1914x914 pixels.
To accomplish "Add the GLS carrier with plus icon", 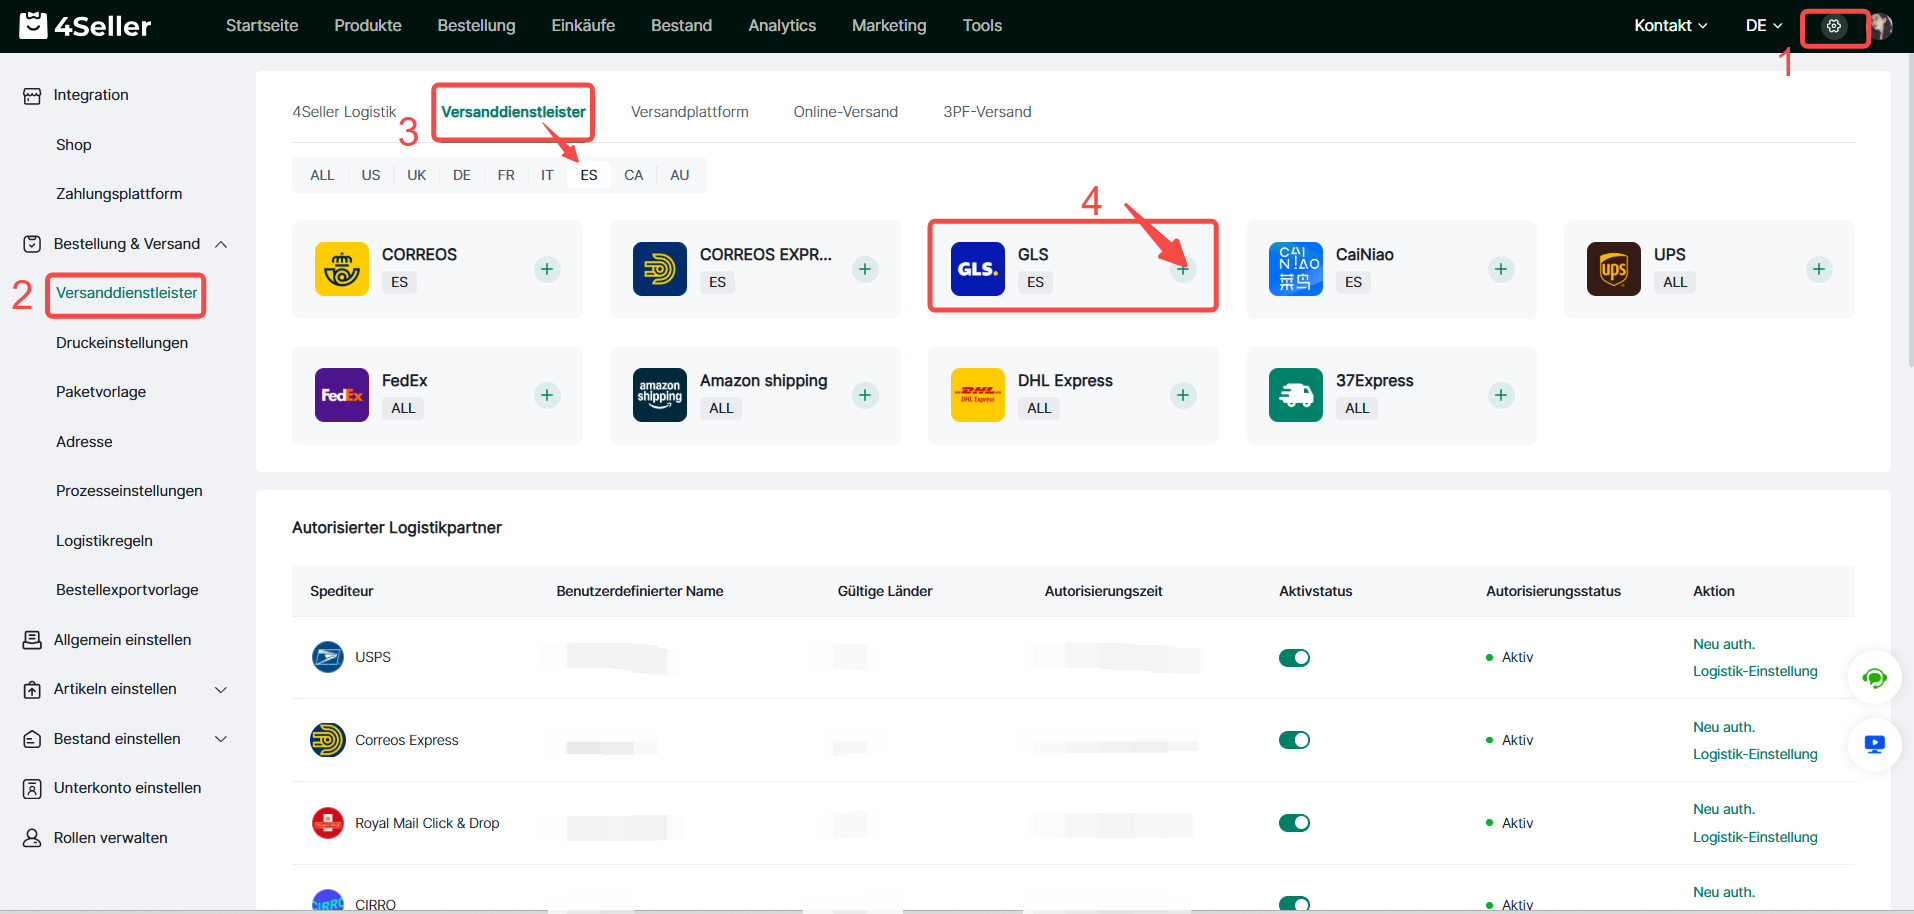I will (x=1182, y=269).
